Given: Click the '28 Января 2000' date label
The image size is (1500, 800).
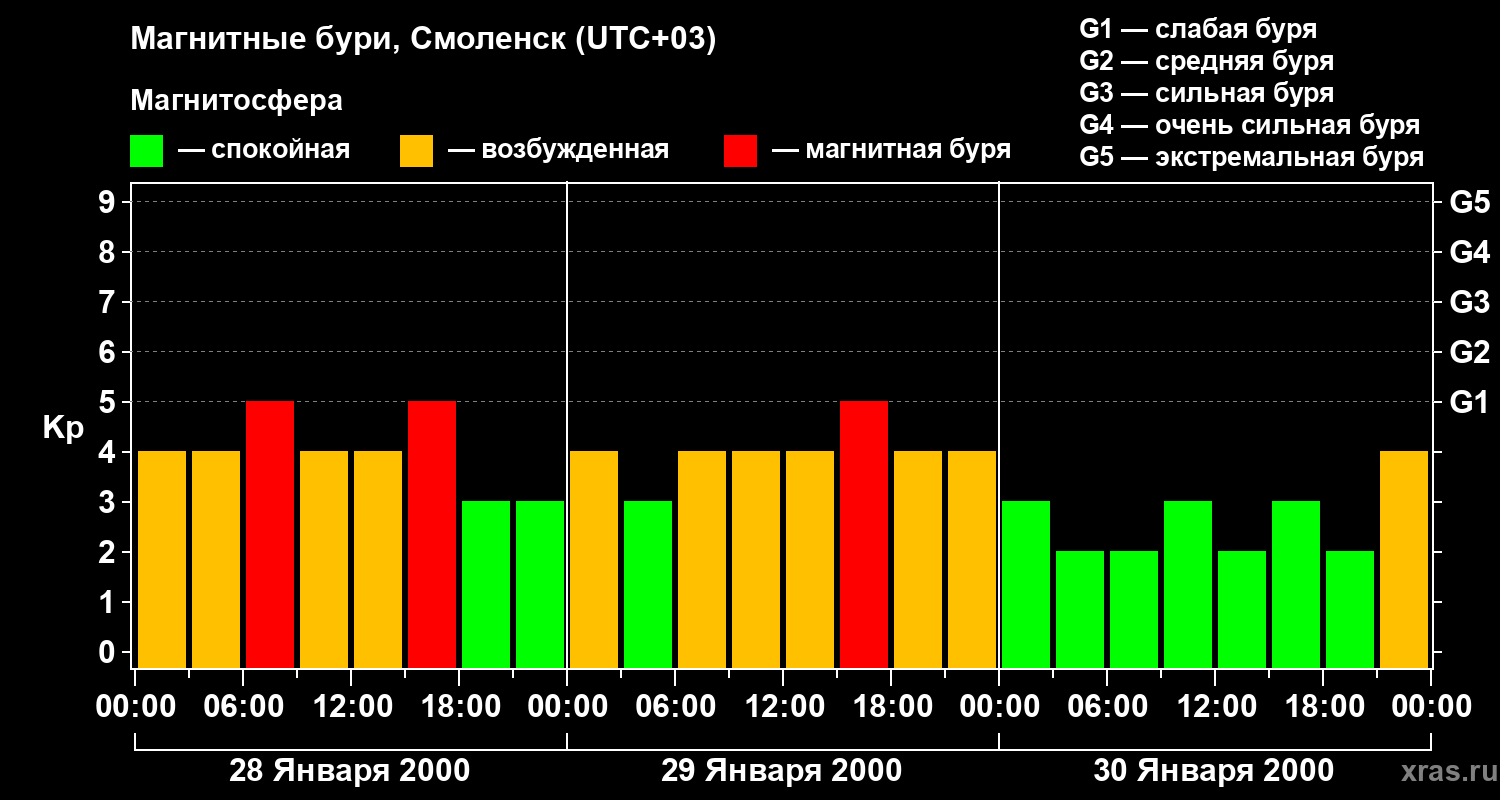Looking at the screenshot, I should (350, 771).
